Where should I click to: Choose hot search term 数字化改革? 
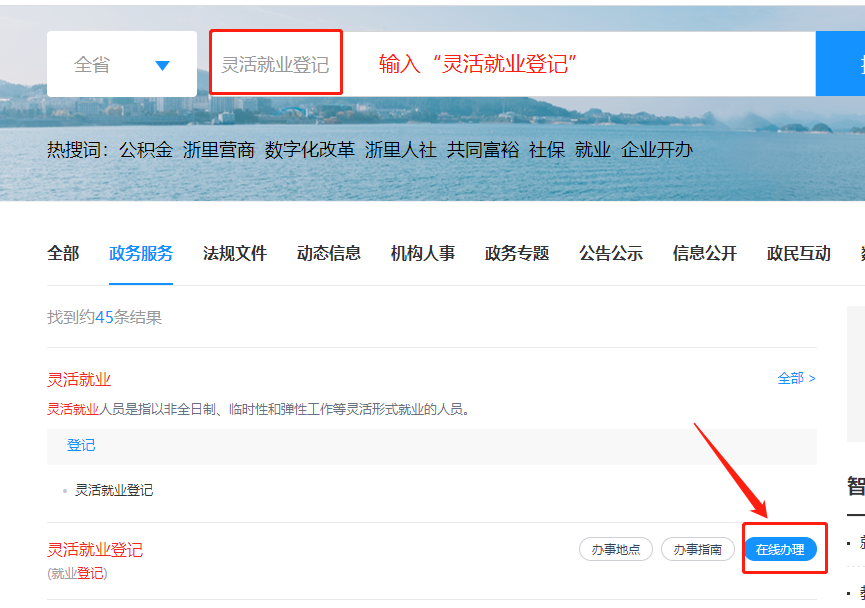coord(310,150)
